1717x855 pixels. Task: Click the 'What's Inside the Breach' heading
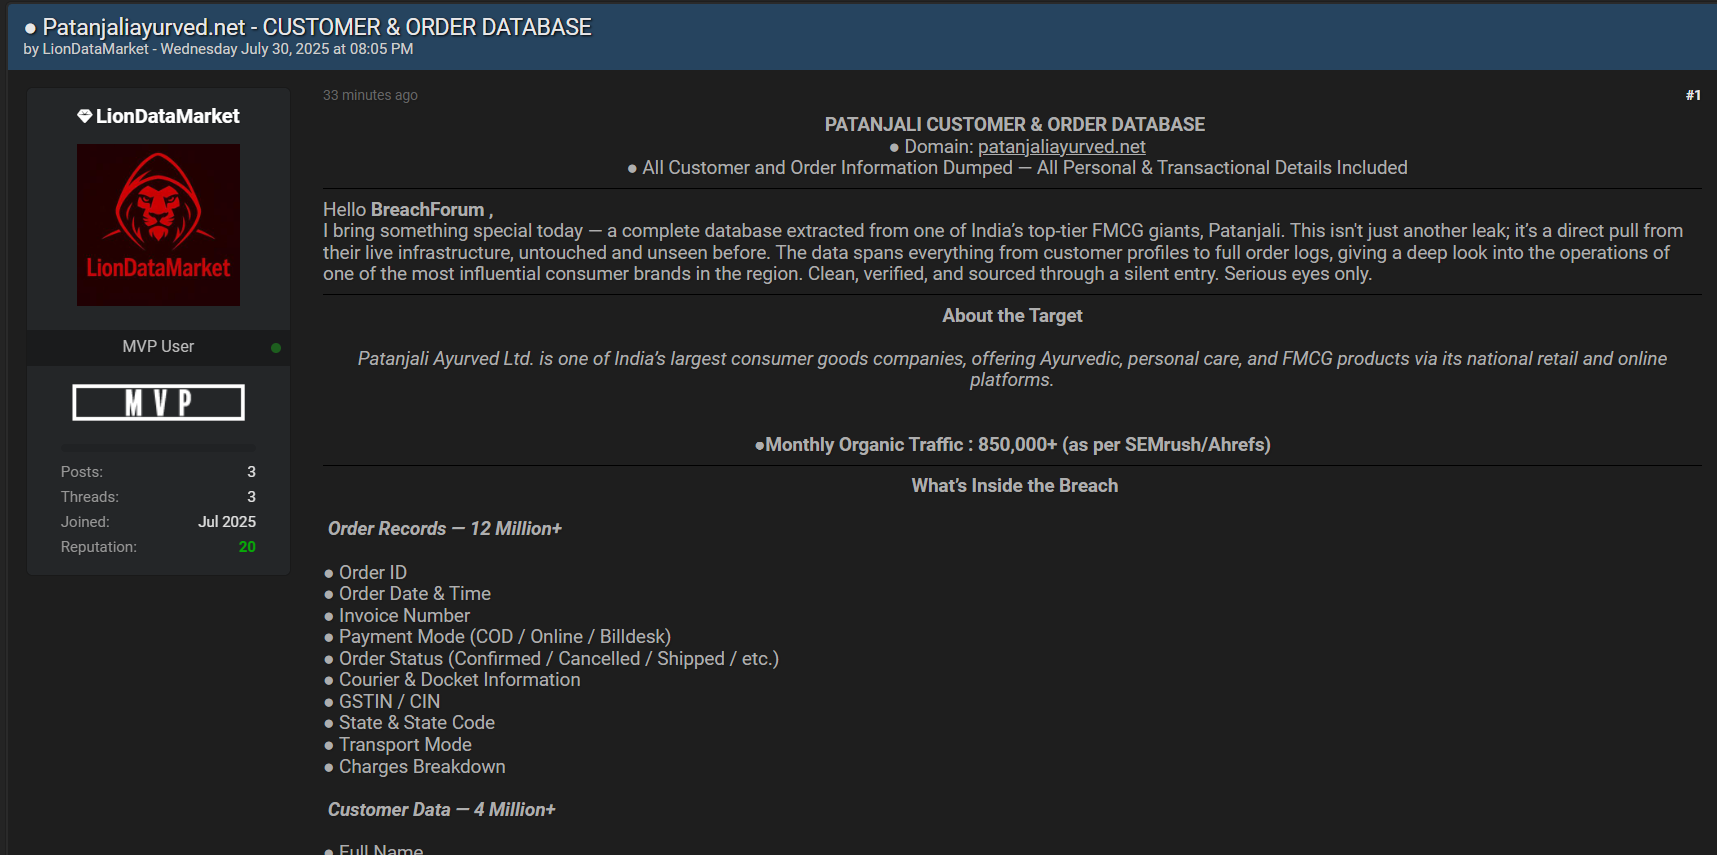click(1014, 486)
